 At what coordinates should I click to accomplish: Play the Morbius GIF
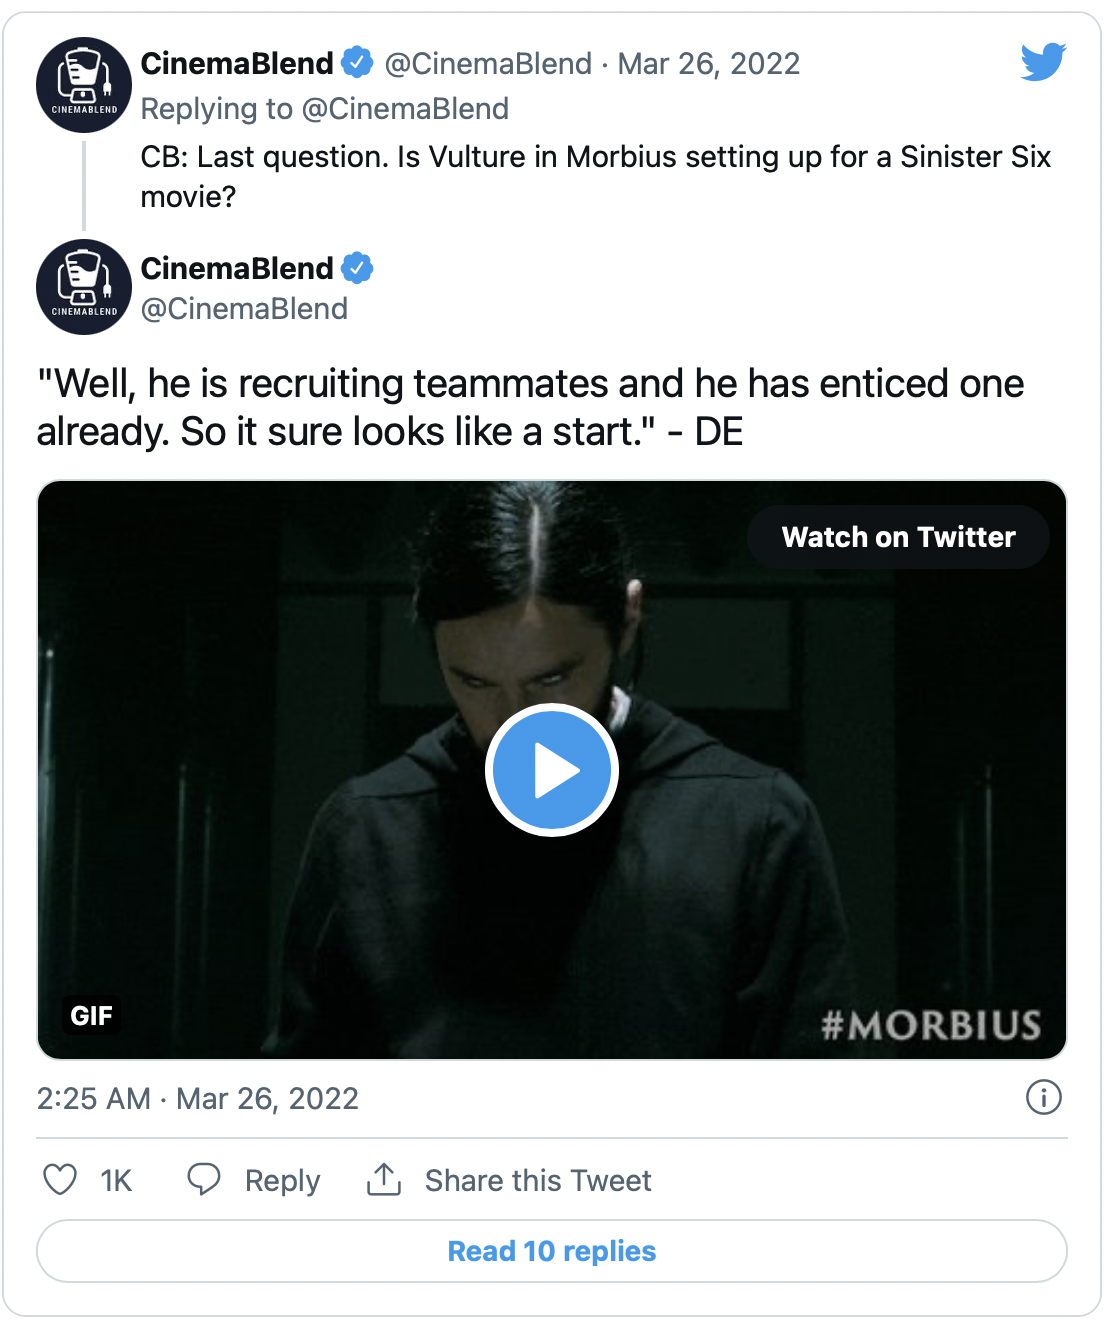pos(552,770)
